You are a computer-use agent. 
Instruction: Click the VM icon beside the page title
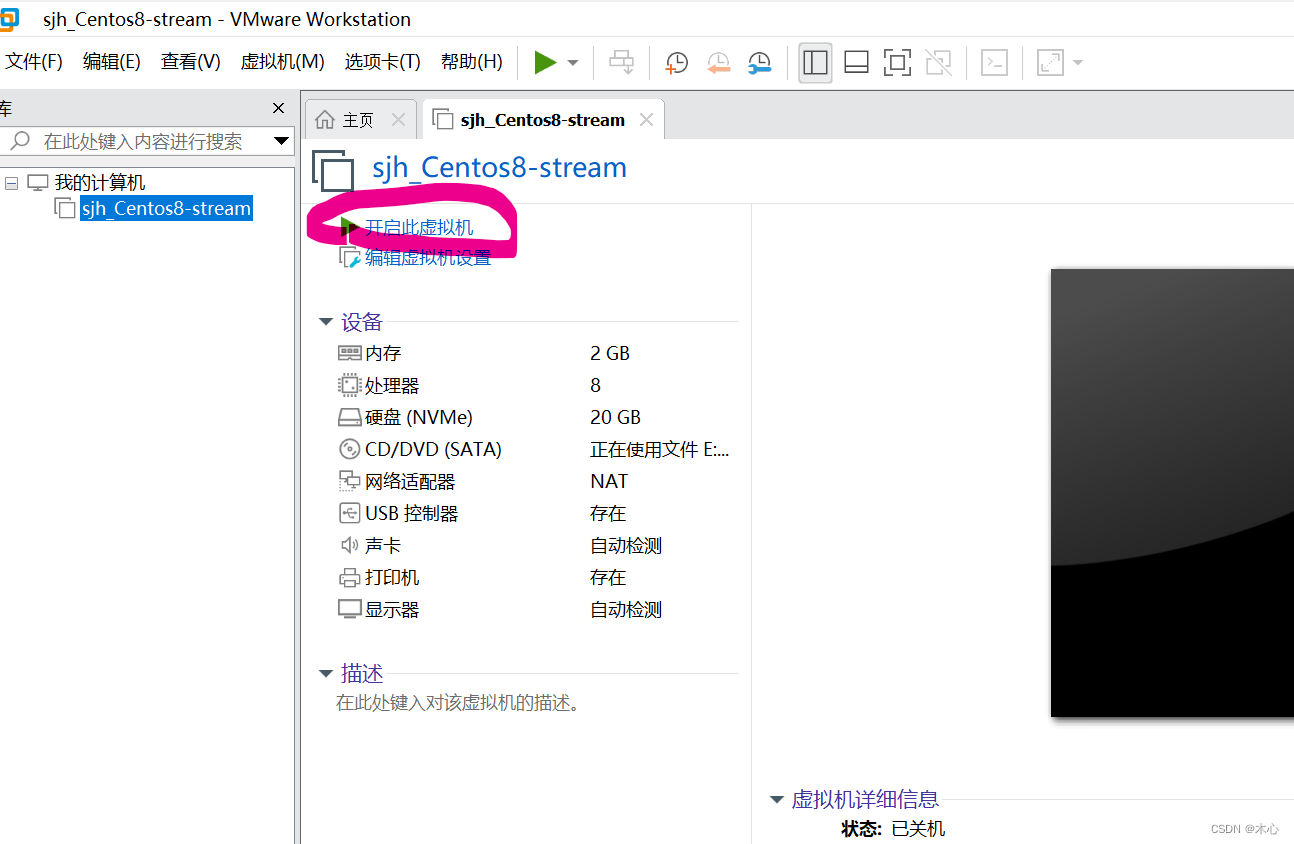[x=333, y=171]
